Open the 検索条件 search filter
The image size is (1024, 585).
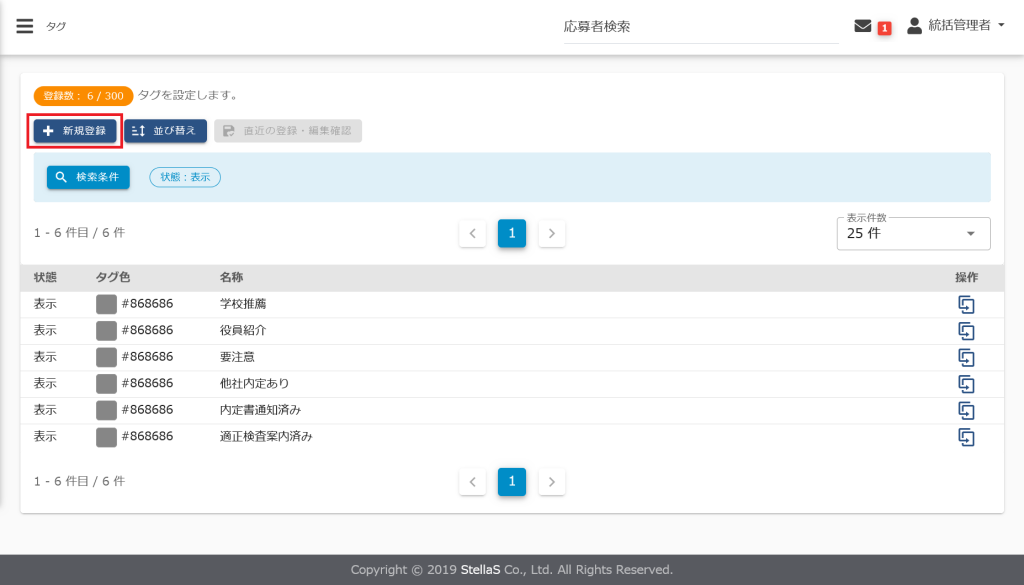tap(88, 177)
